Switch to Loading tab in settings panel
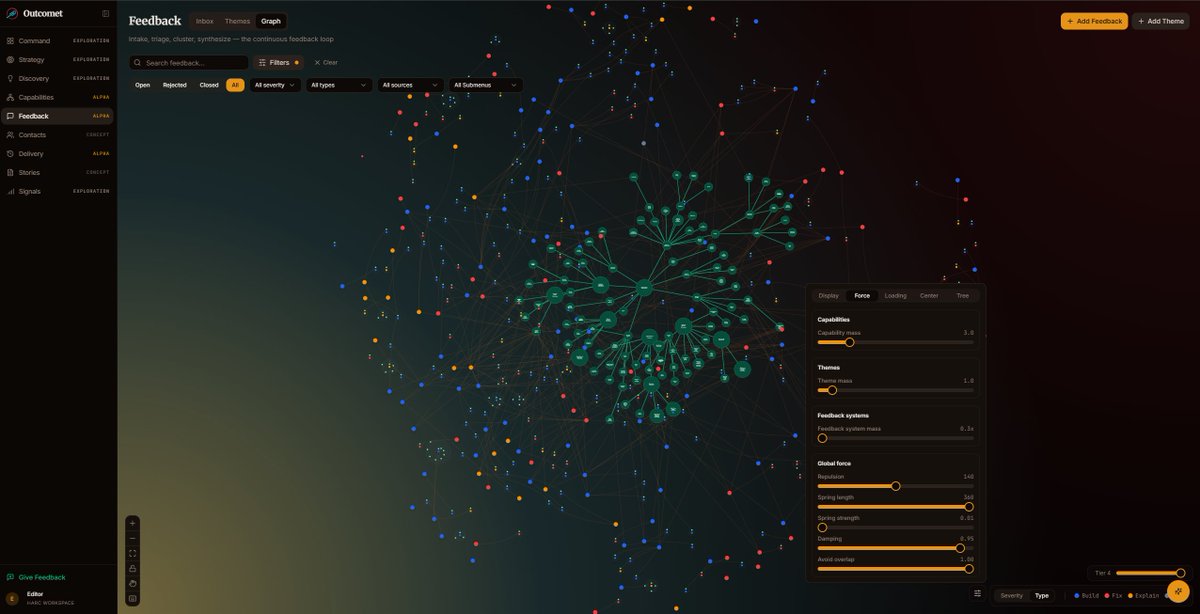This screenshot has width=1200, height=614. point(896,295)
